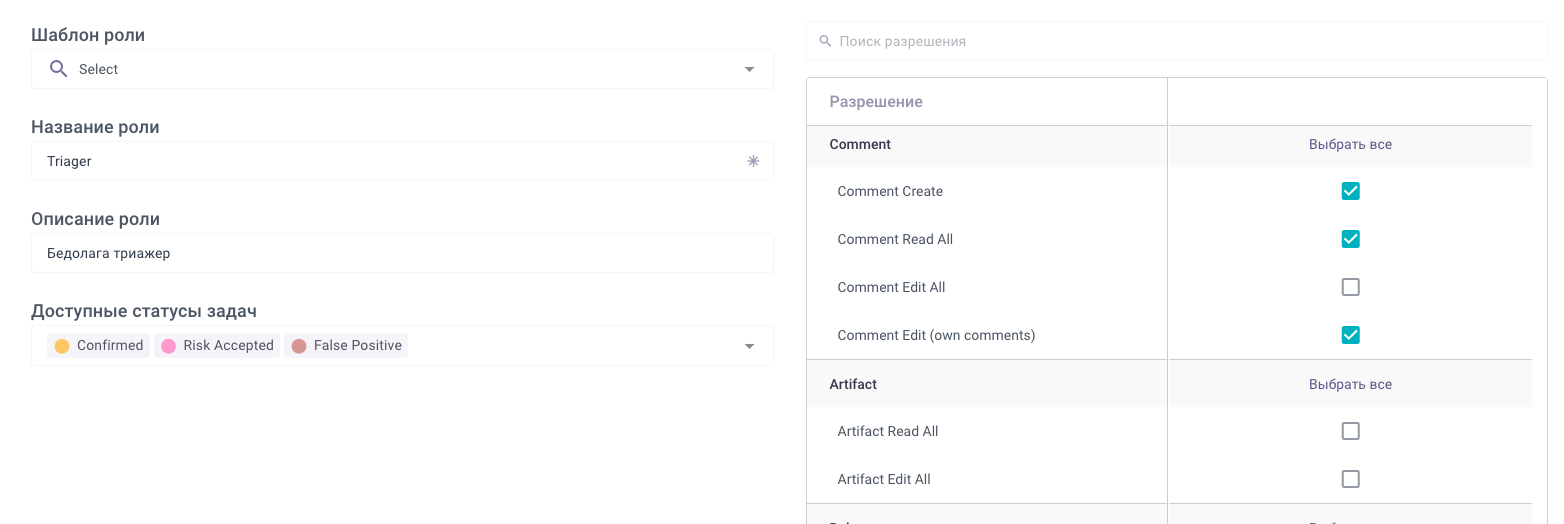Click Выбрать все in the Artifact section

(x=1350, y=384)
